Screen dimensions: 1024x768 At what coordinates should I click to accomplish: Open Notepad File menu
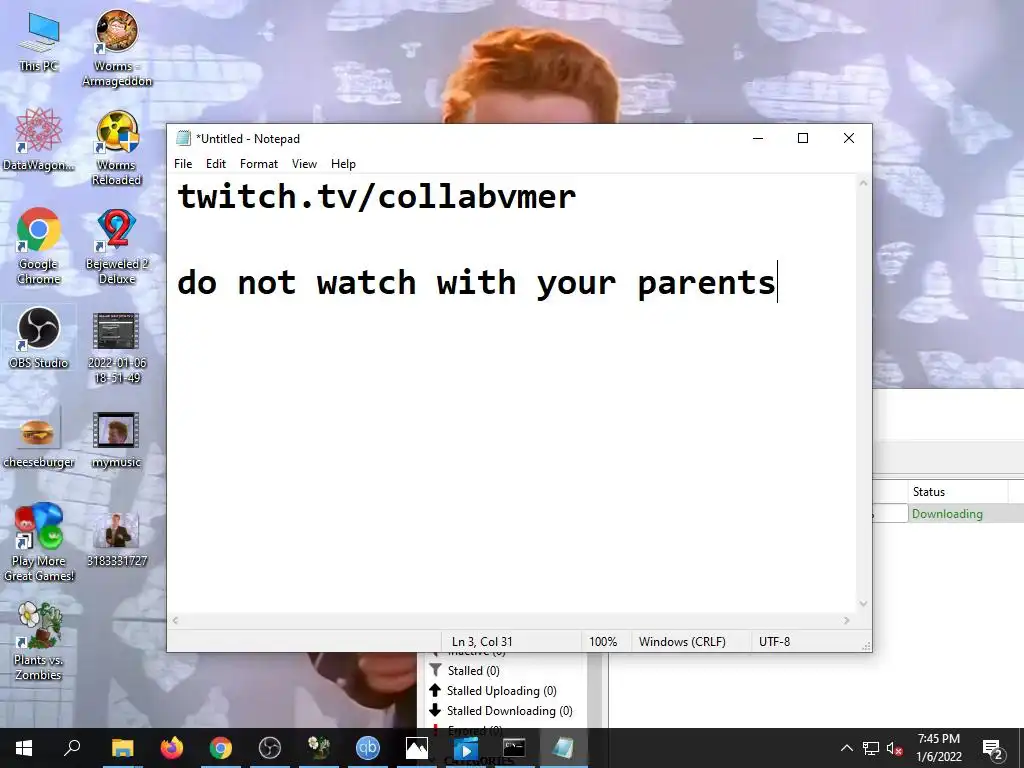pyautogui.click(x=183, y=164)
